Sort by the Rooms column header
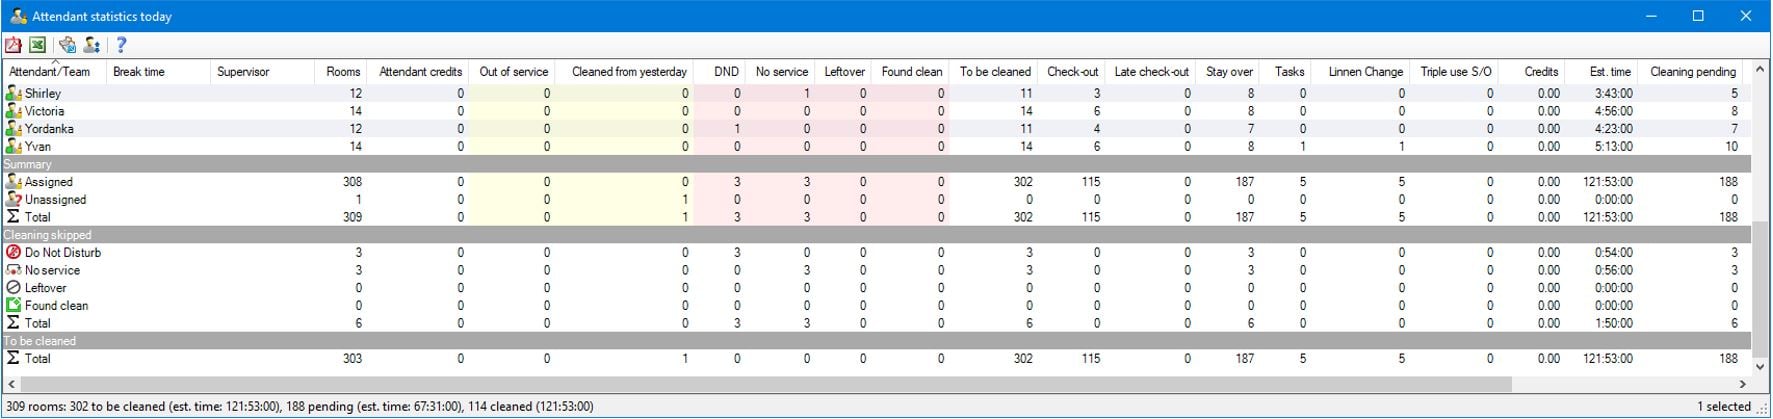This screenshot has width=1773, height=419. click(343, 72)
